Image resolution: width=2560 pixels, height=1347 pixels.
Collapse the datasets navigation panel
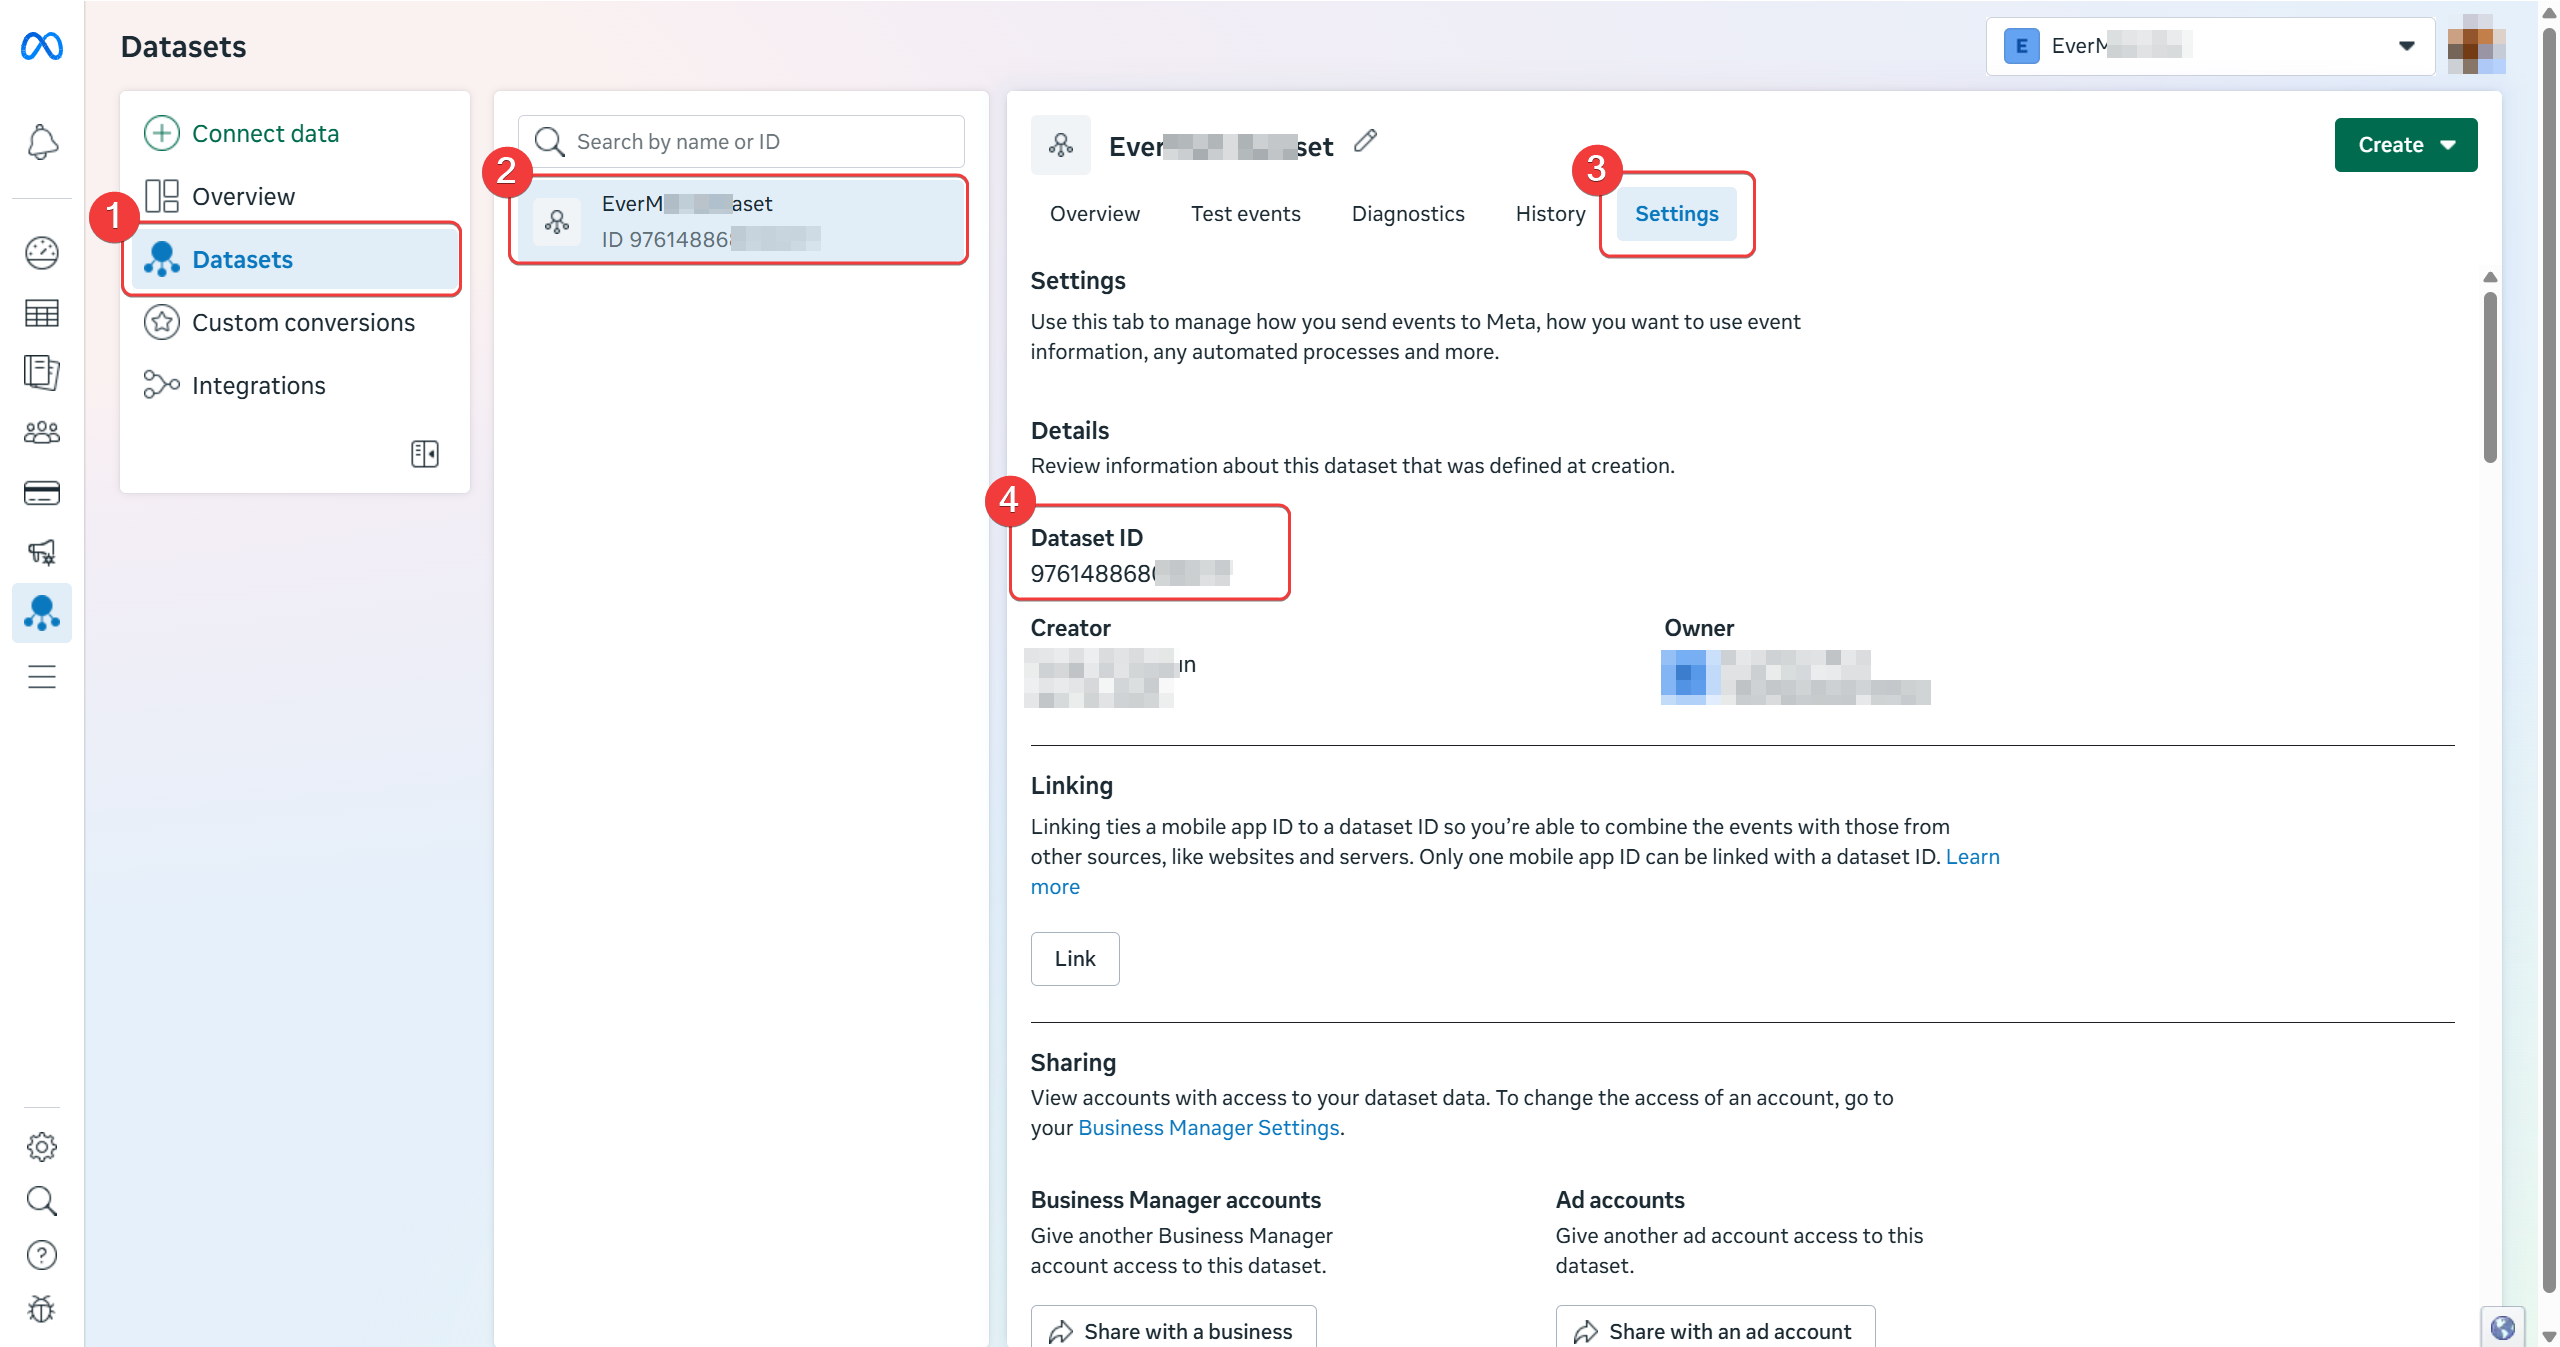point(425,454)
